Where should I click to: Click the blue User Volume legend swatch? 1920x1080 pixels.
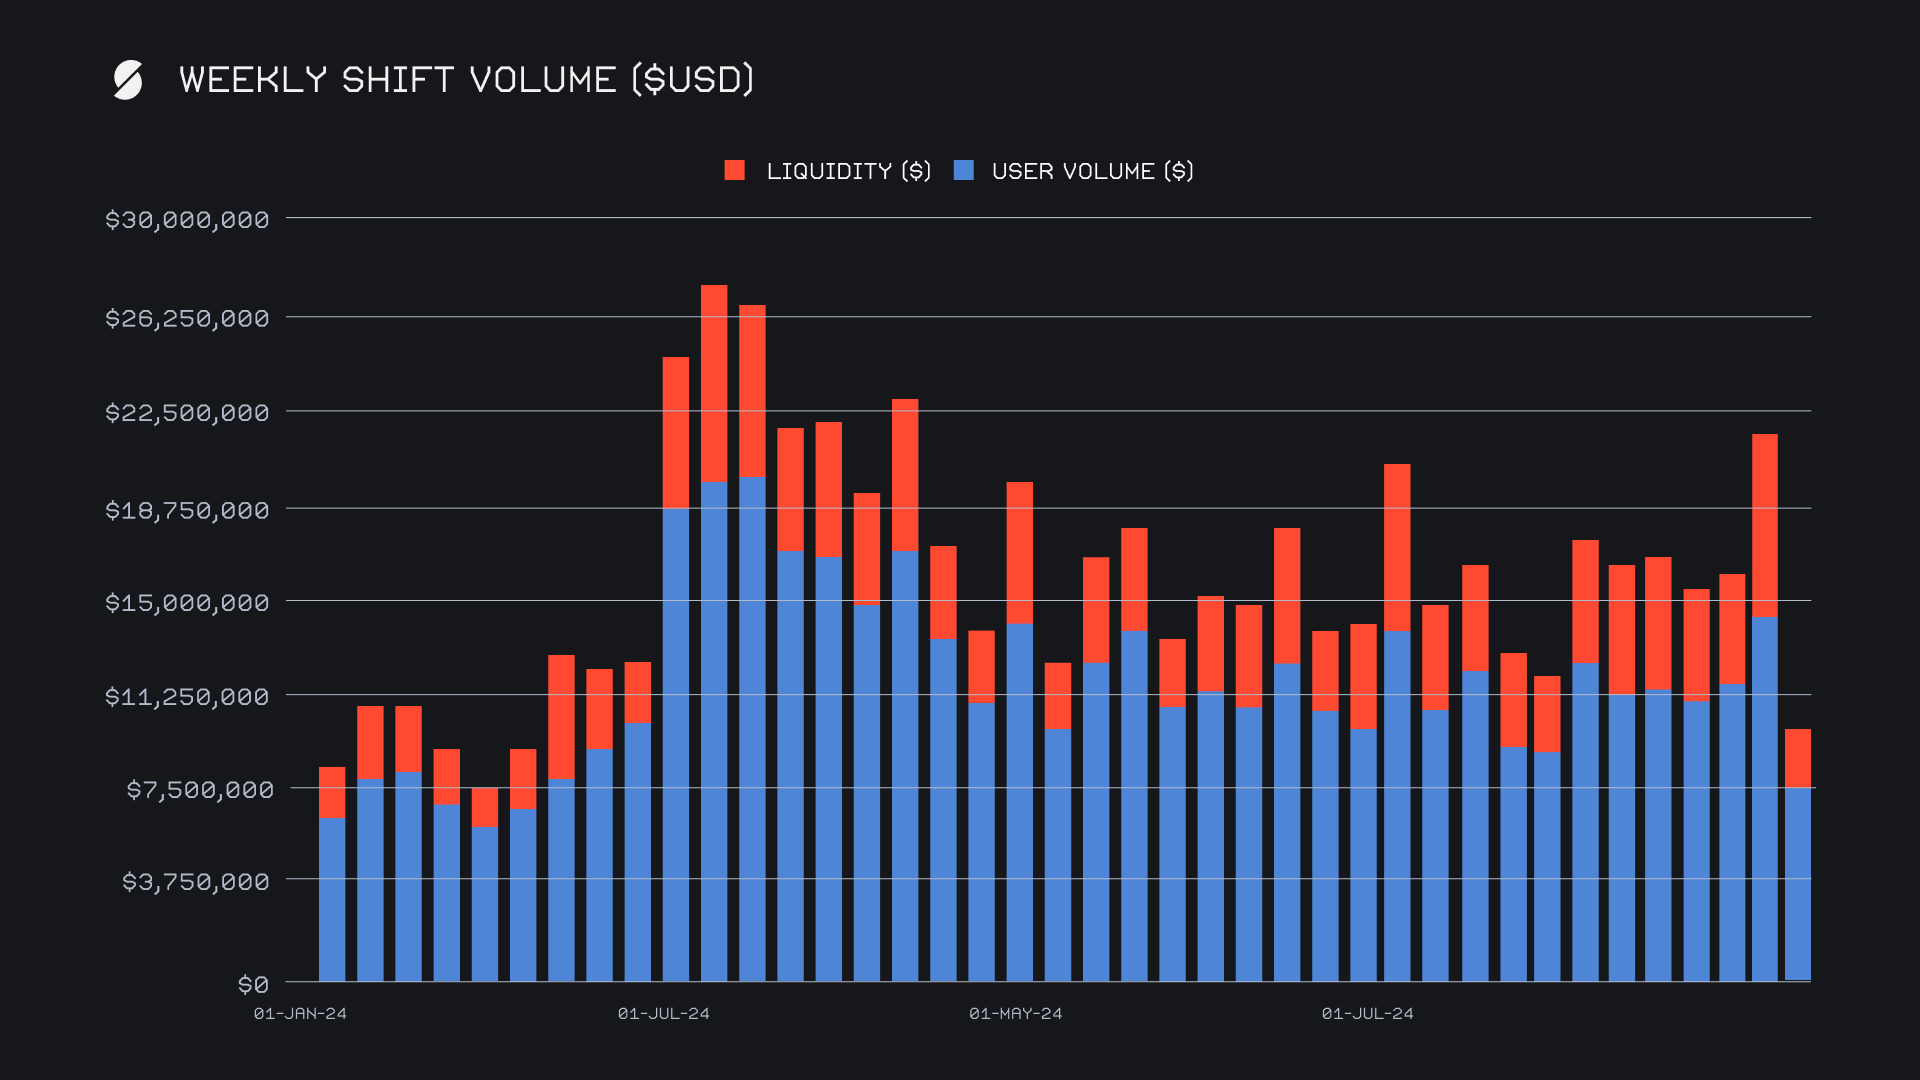point(964,171)
